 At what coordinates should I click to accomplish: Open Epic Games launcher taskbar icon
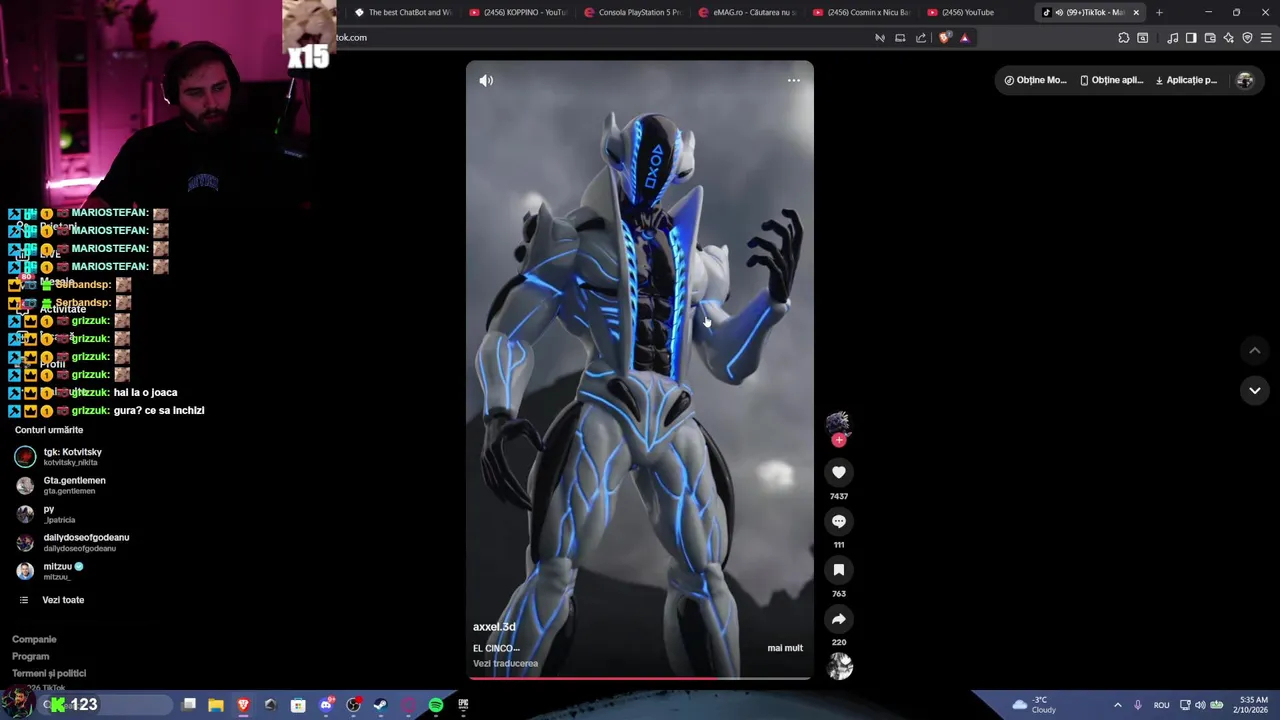click(463, 705)
